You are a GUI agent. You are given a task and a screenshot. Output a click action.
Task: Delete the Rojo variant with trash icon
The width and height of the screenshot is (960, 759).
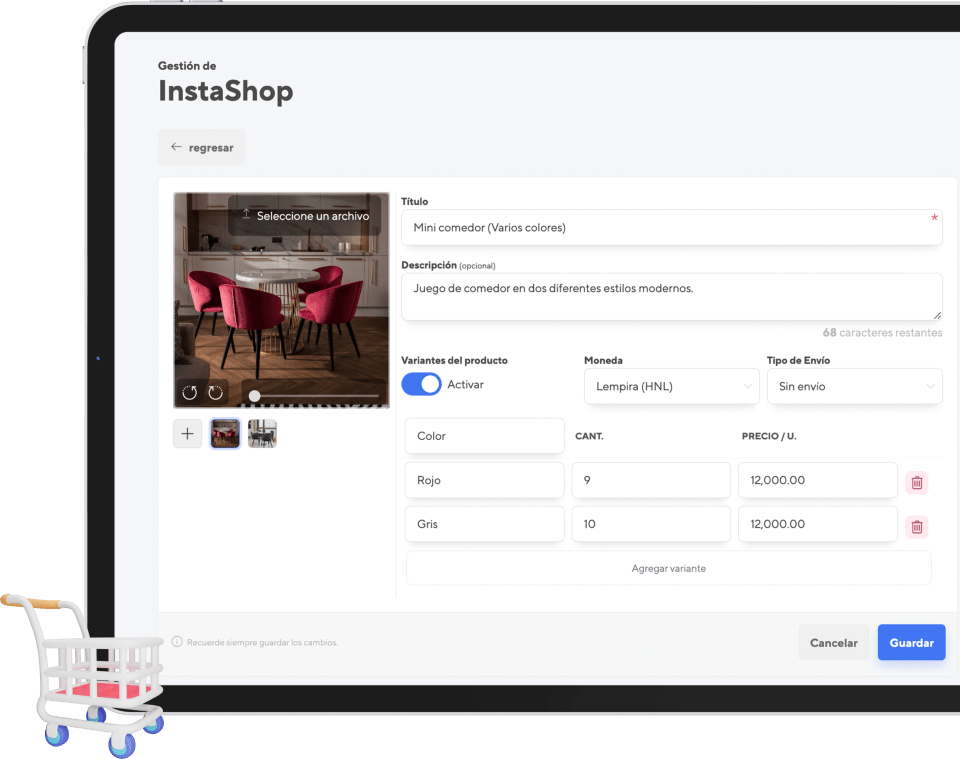click(916, 482)
